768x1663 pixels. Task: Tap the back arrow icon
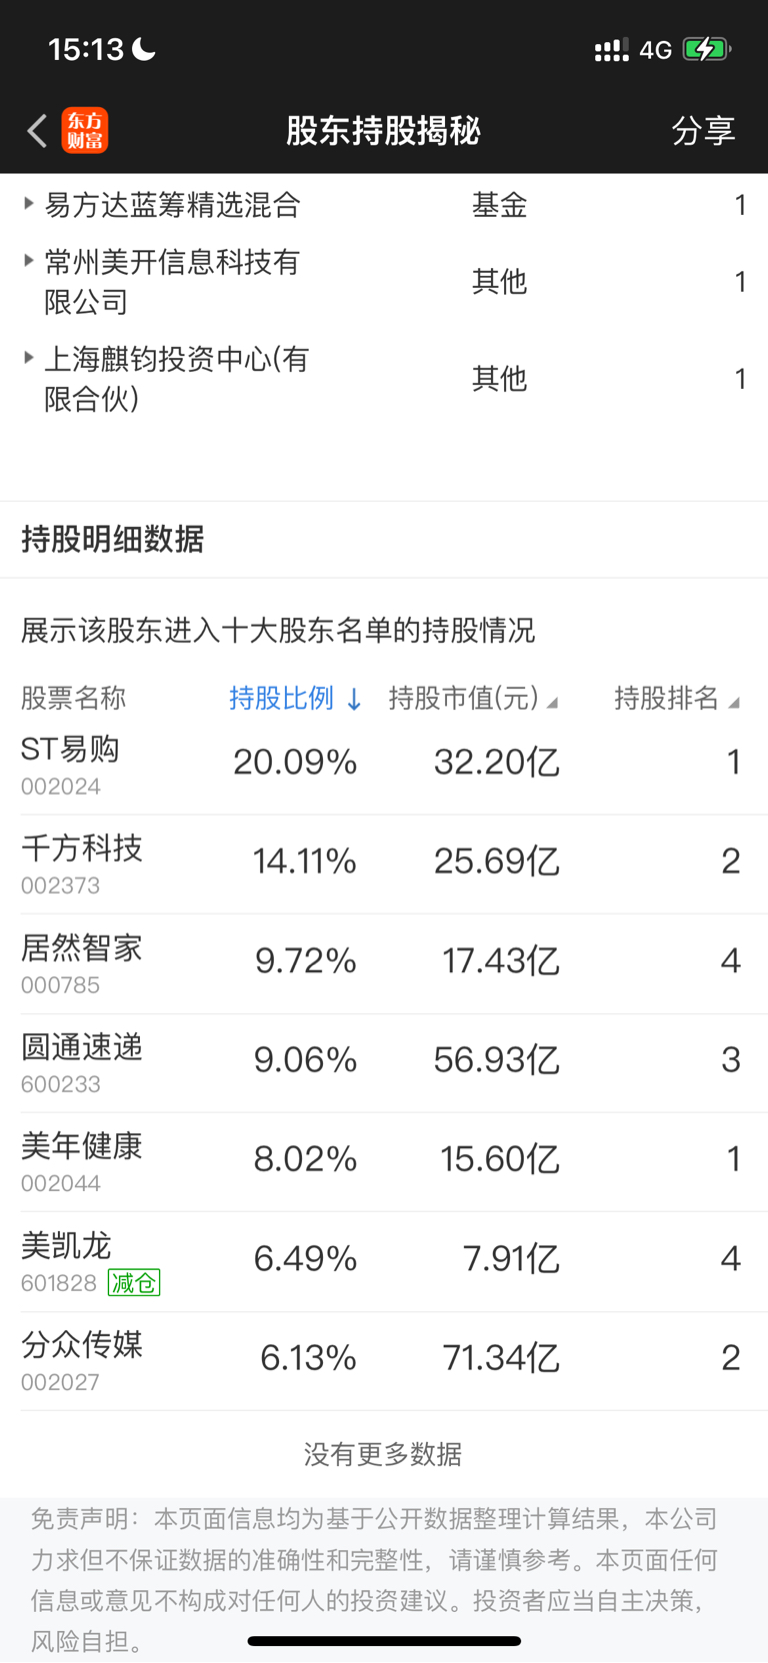click(x=37, y=131)
